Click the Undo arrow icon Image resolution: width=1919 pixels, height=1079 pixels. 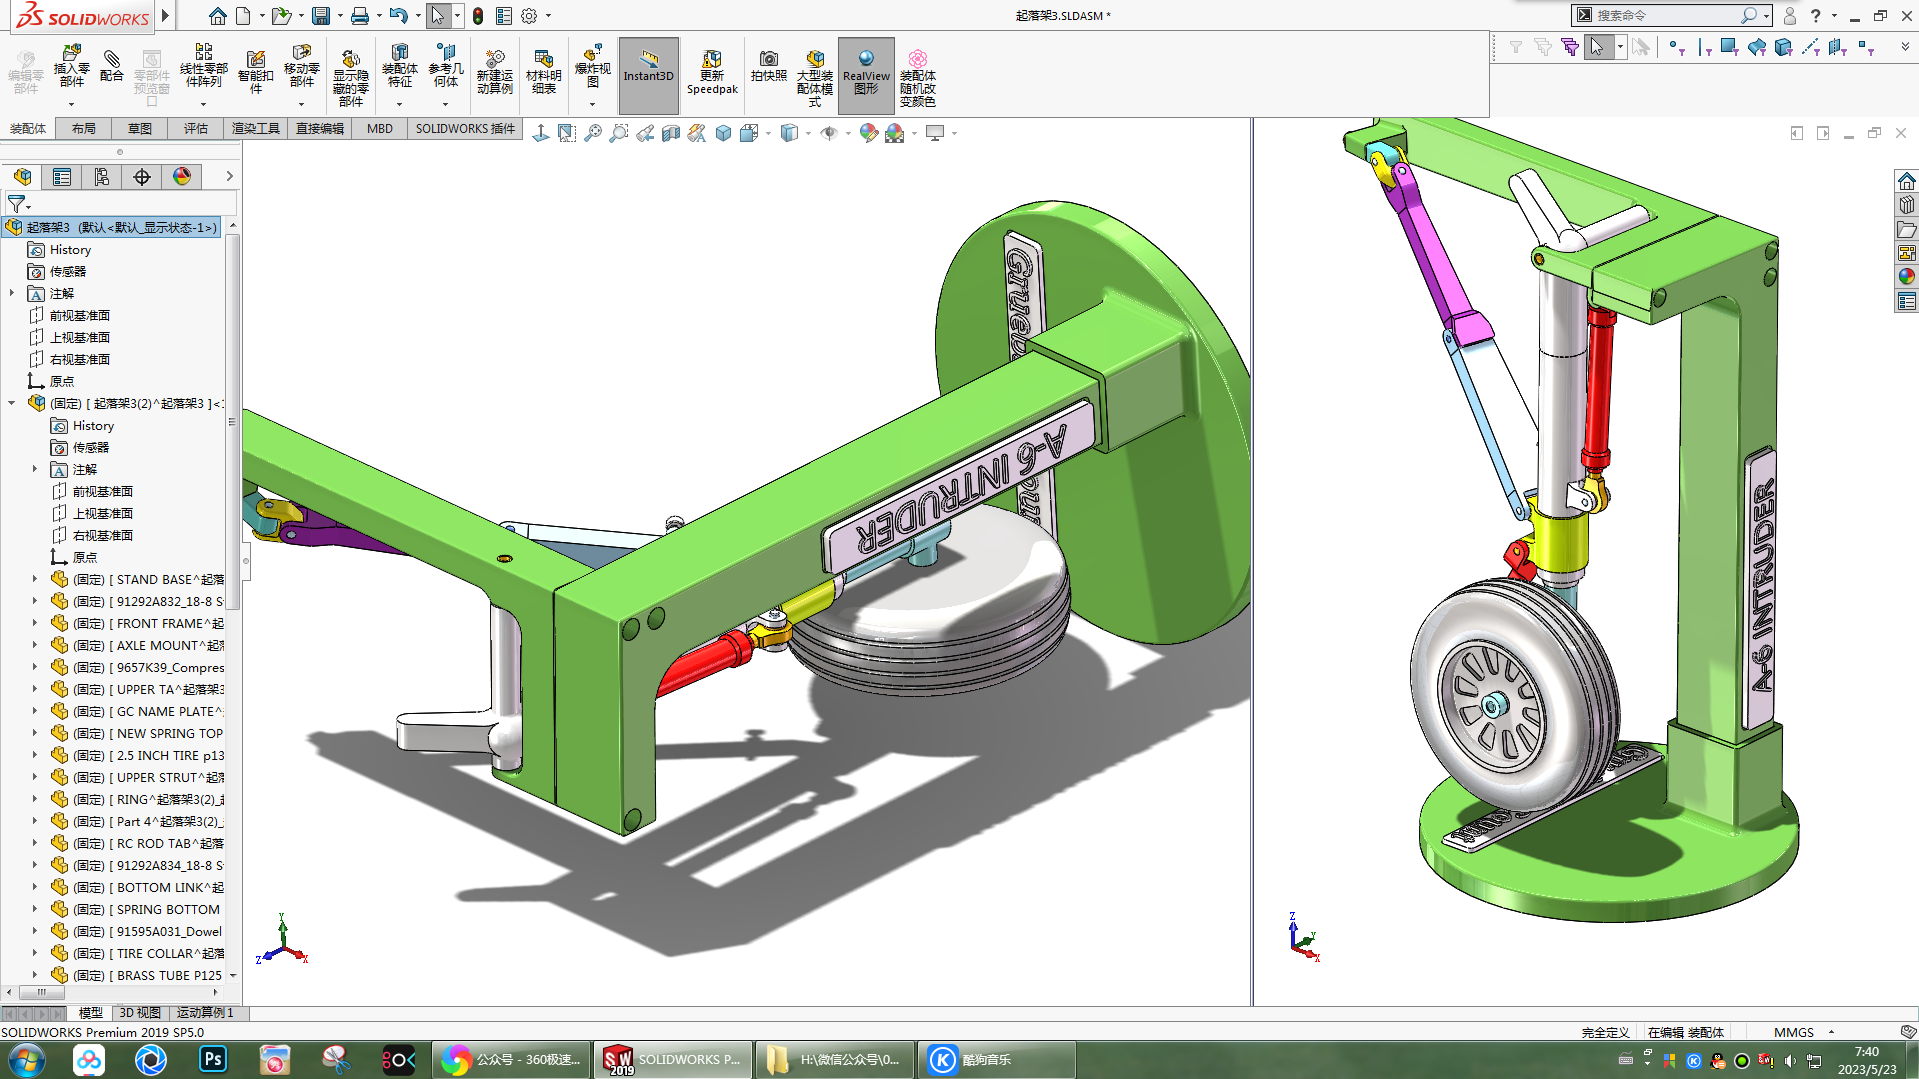click(398, 16)
